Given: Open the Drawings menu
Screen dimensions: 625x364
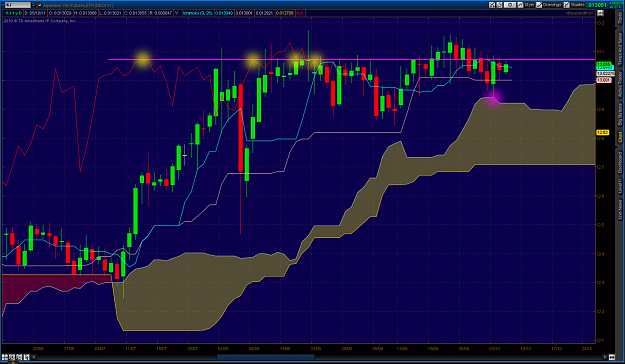Looking at the screenshot, I should (548, 5).
